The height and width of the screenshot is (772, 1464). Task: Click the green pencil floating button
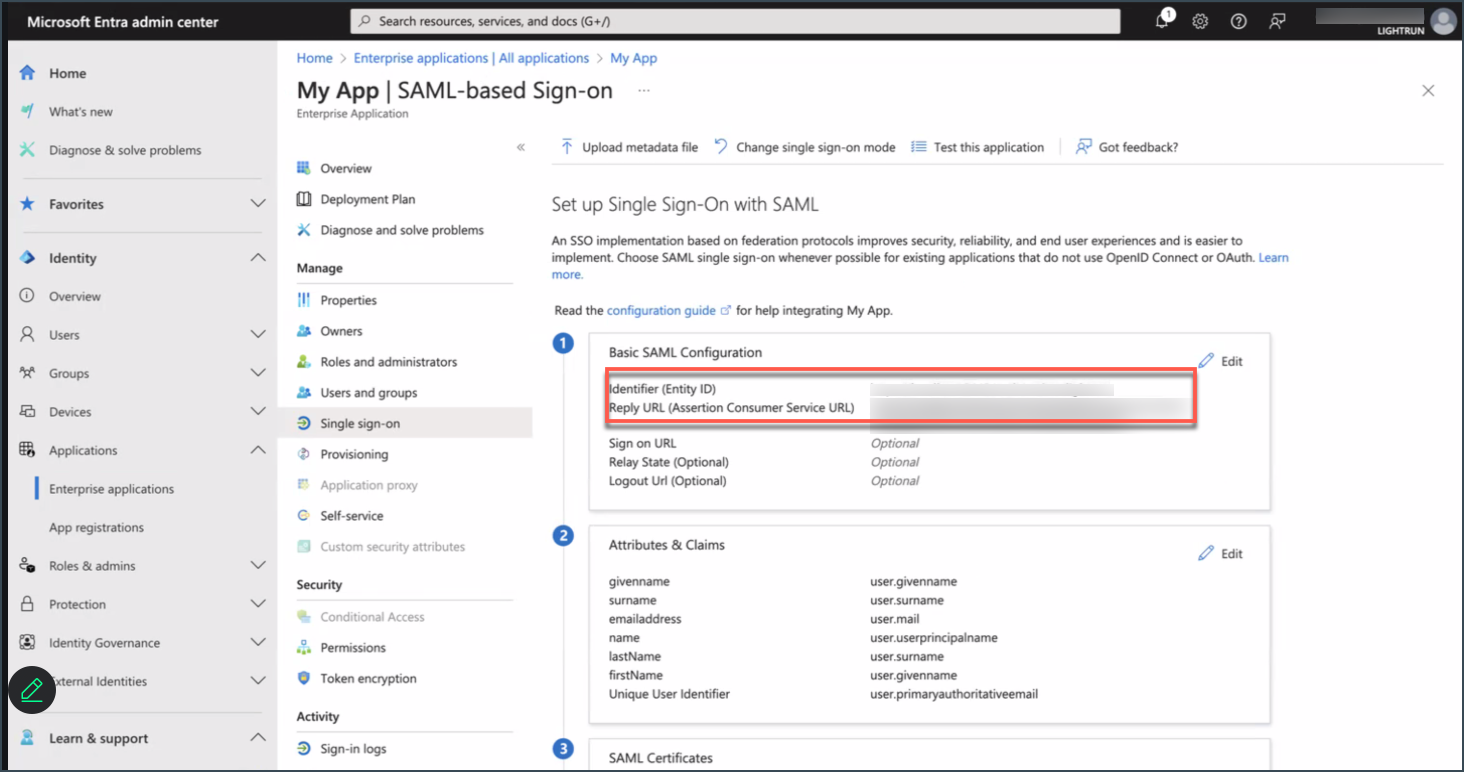(x=31, y=689)
